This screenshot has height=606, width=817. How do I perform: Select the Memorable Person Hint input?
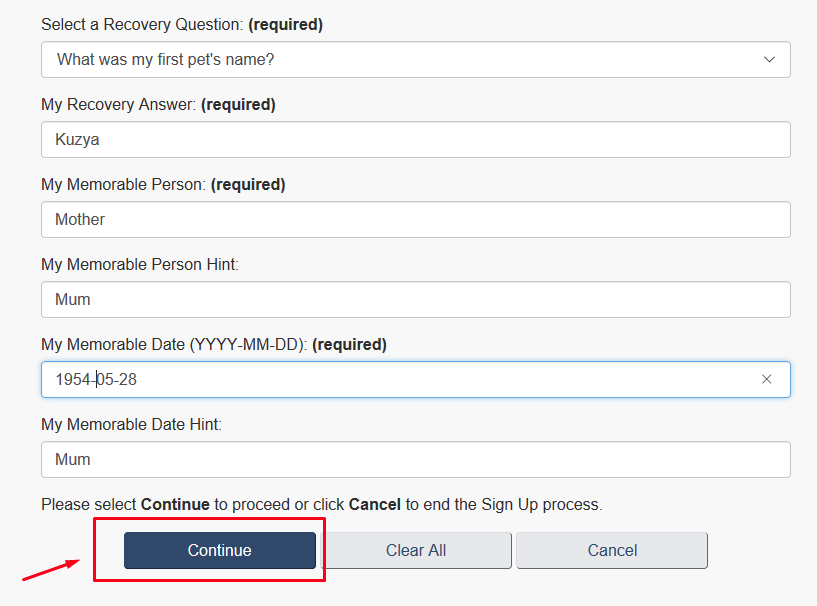point(416,300)
